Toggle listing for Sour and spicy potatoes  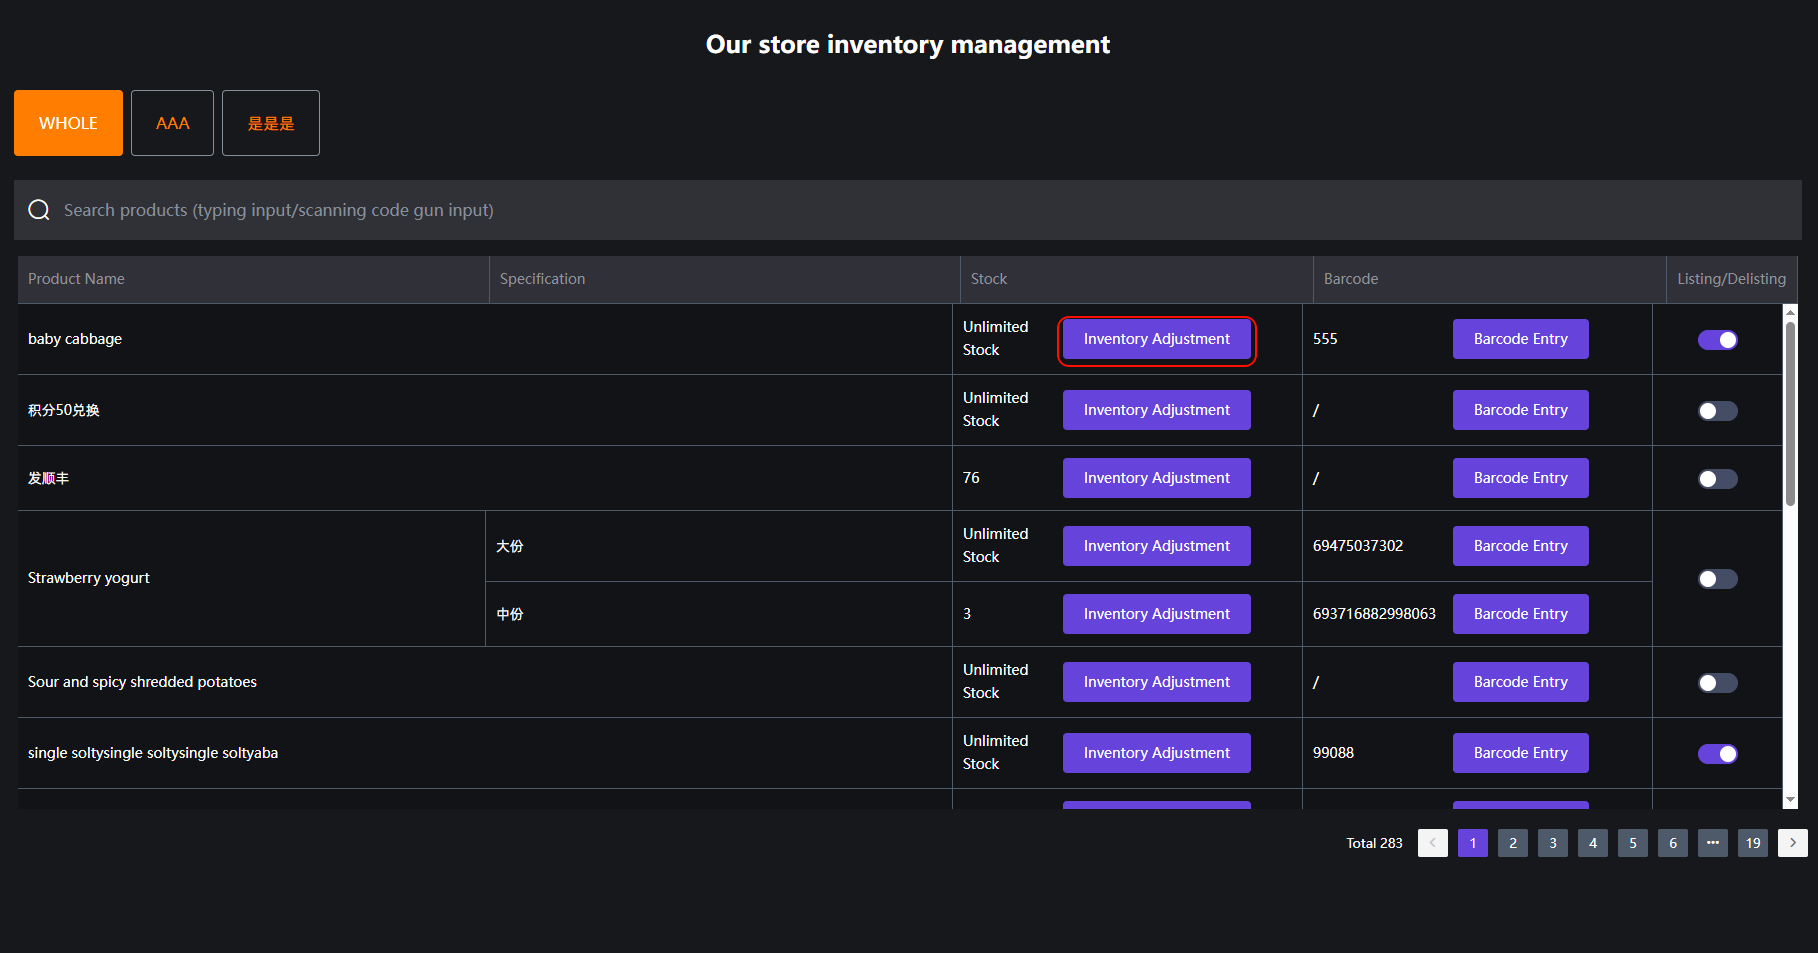point(1717,683)
